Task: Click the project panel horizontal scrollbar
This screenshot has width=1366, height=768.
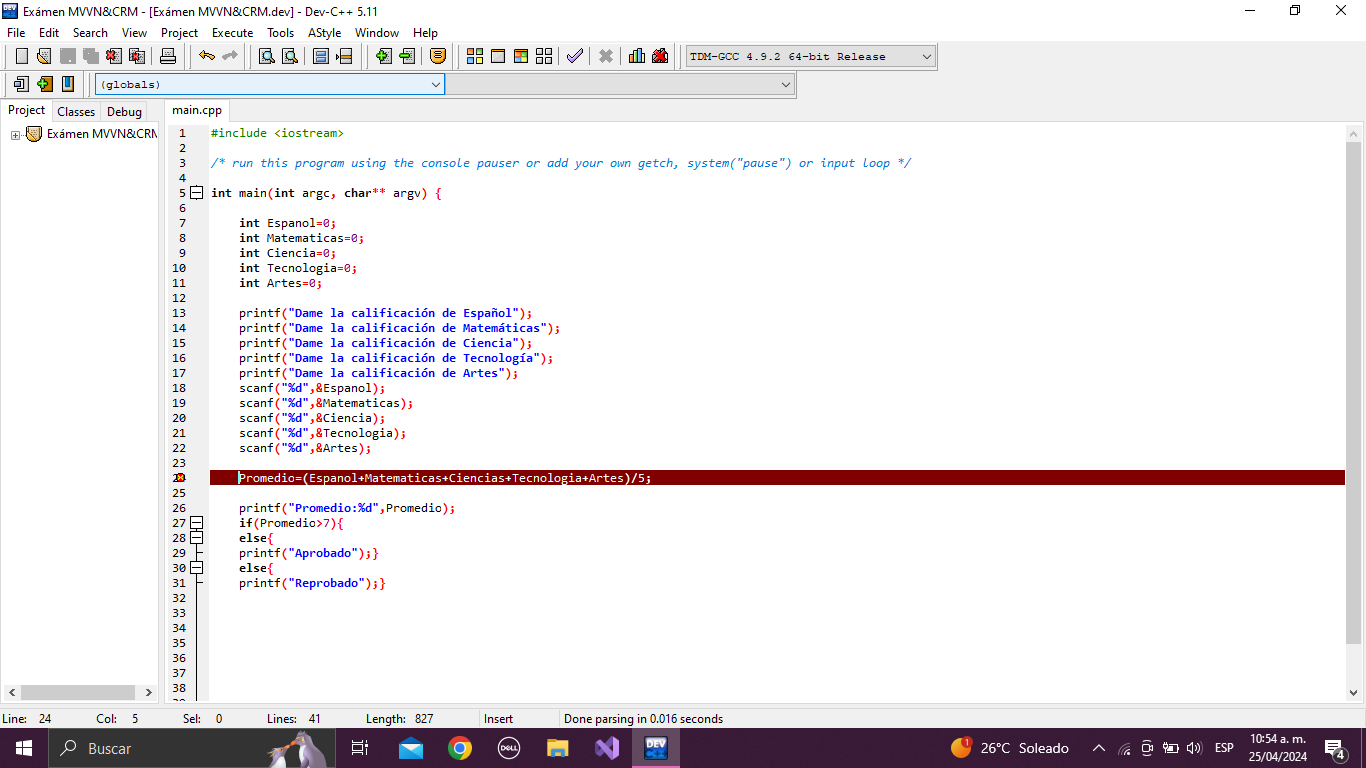Action: click(78, 692)
